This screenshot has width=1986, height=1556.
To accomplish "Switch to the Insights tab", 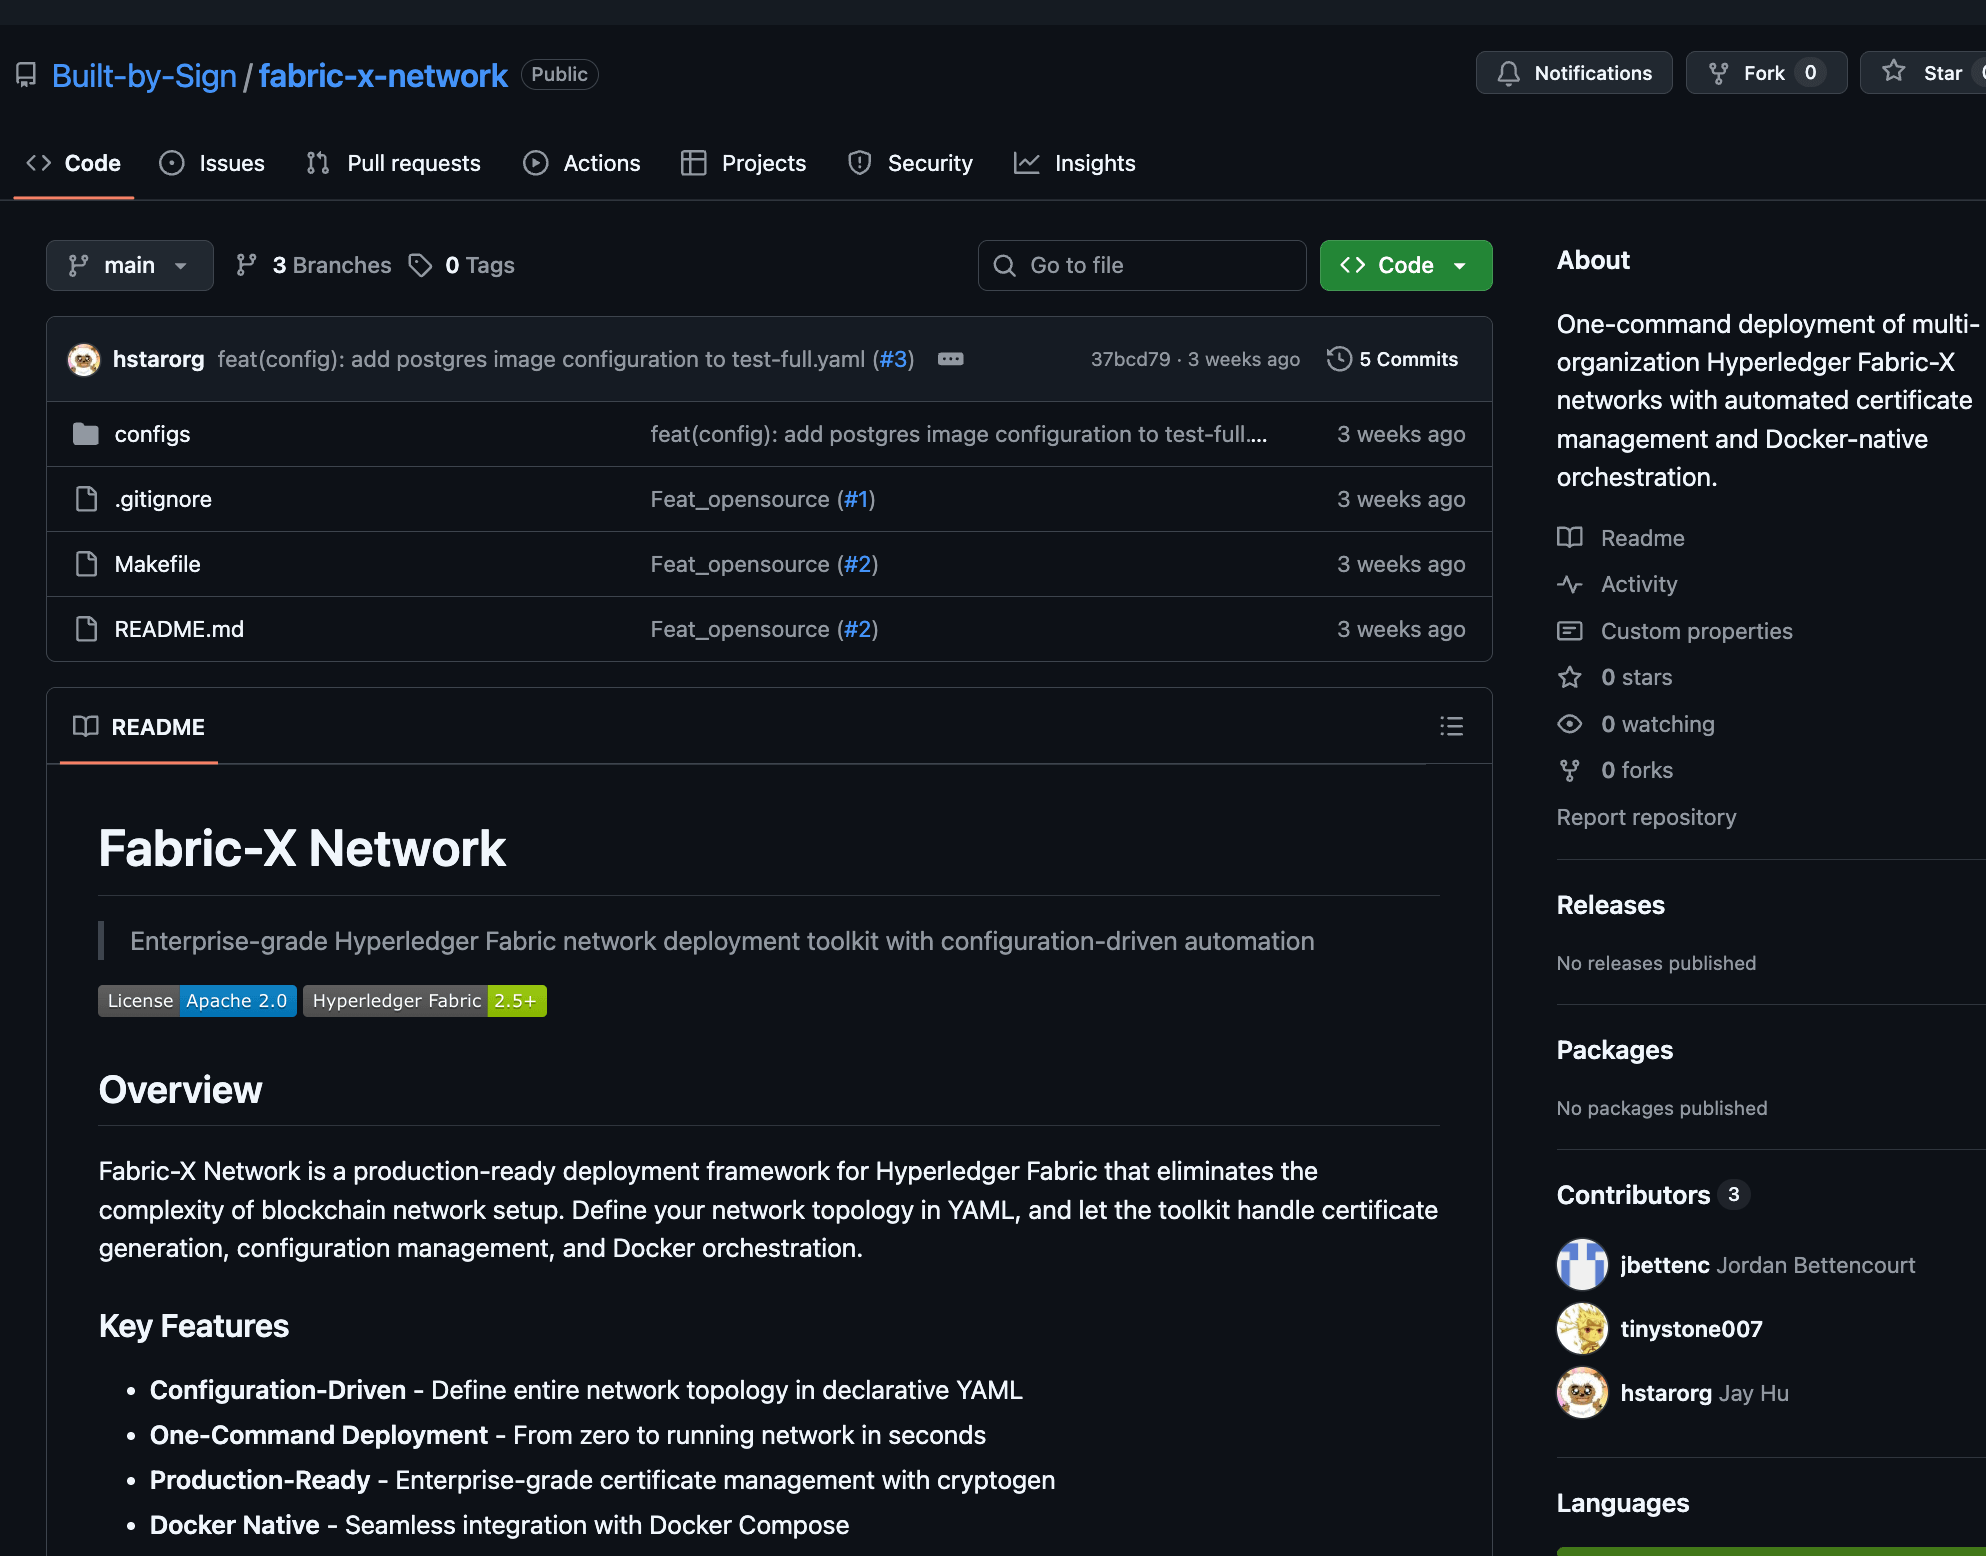I will (x=1075, y=163).
